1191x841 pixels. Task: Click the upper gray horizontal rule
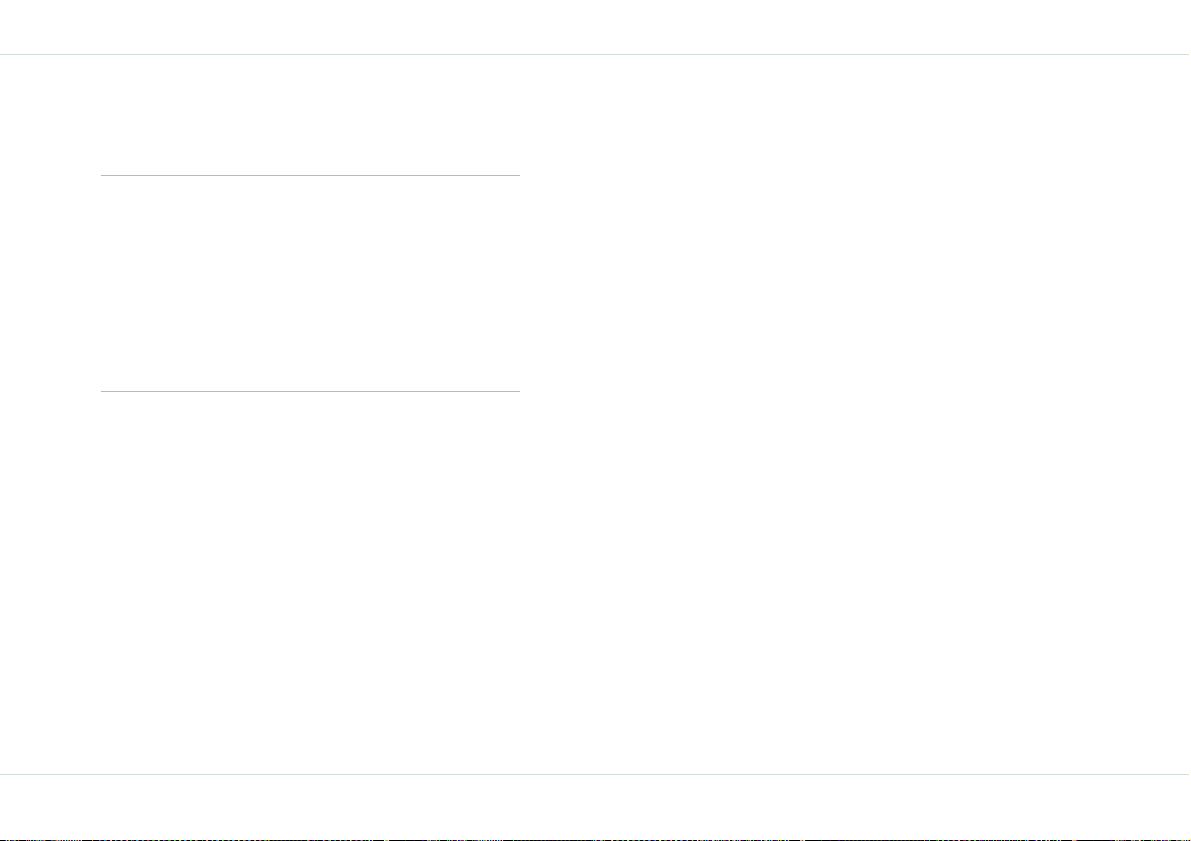pyautogui.click(x=310, y=175)
